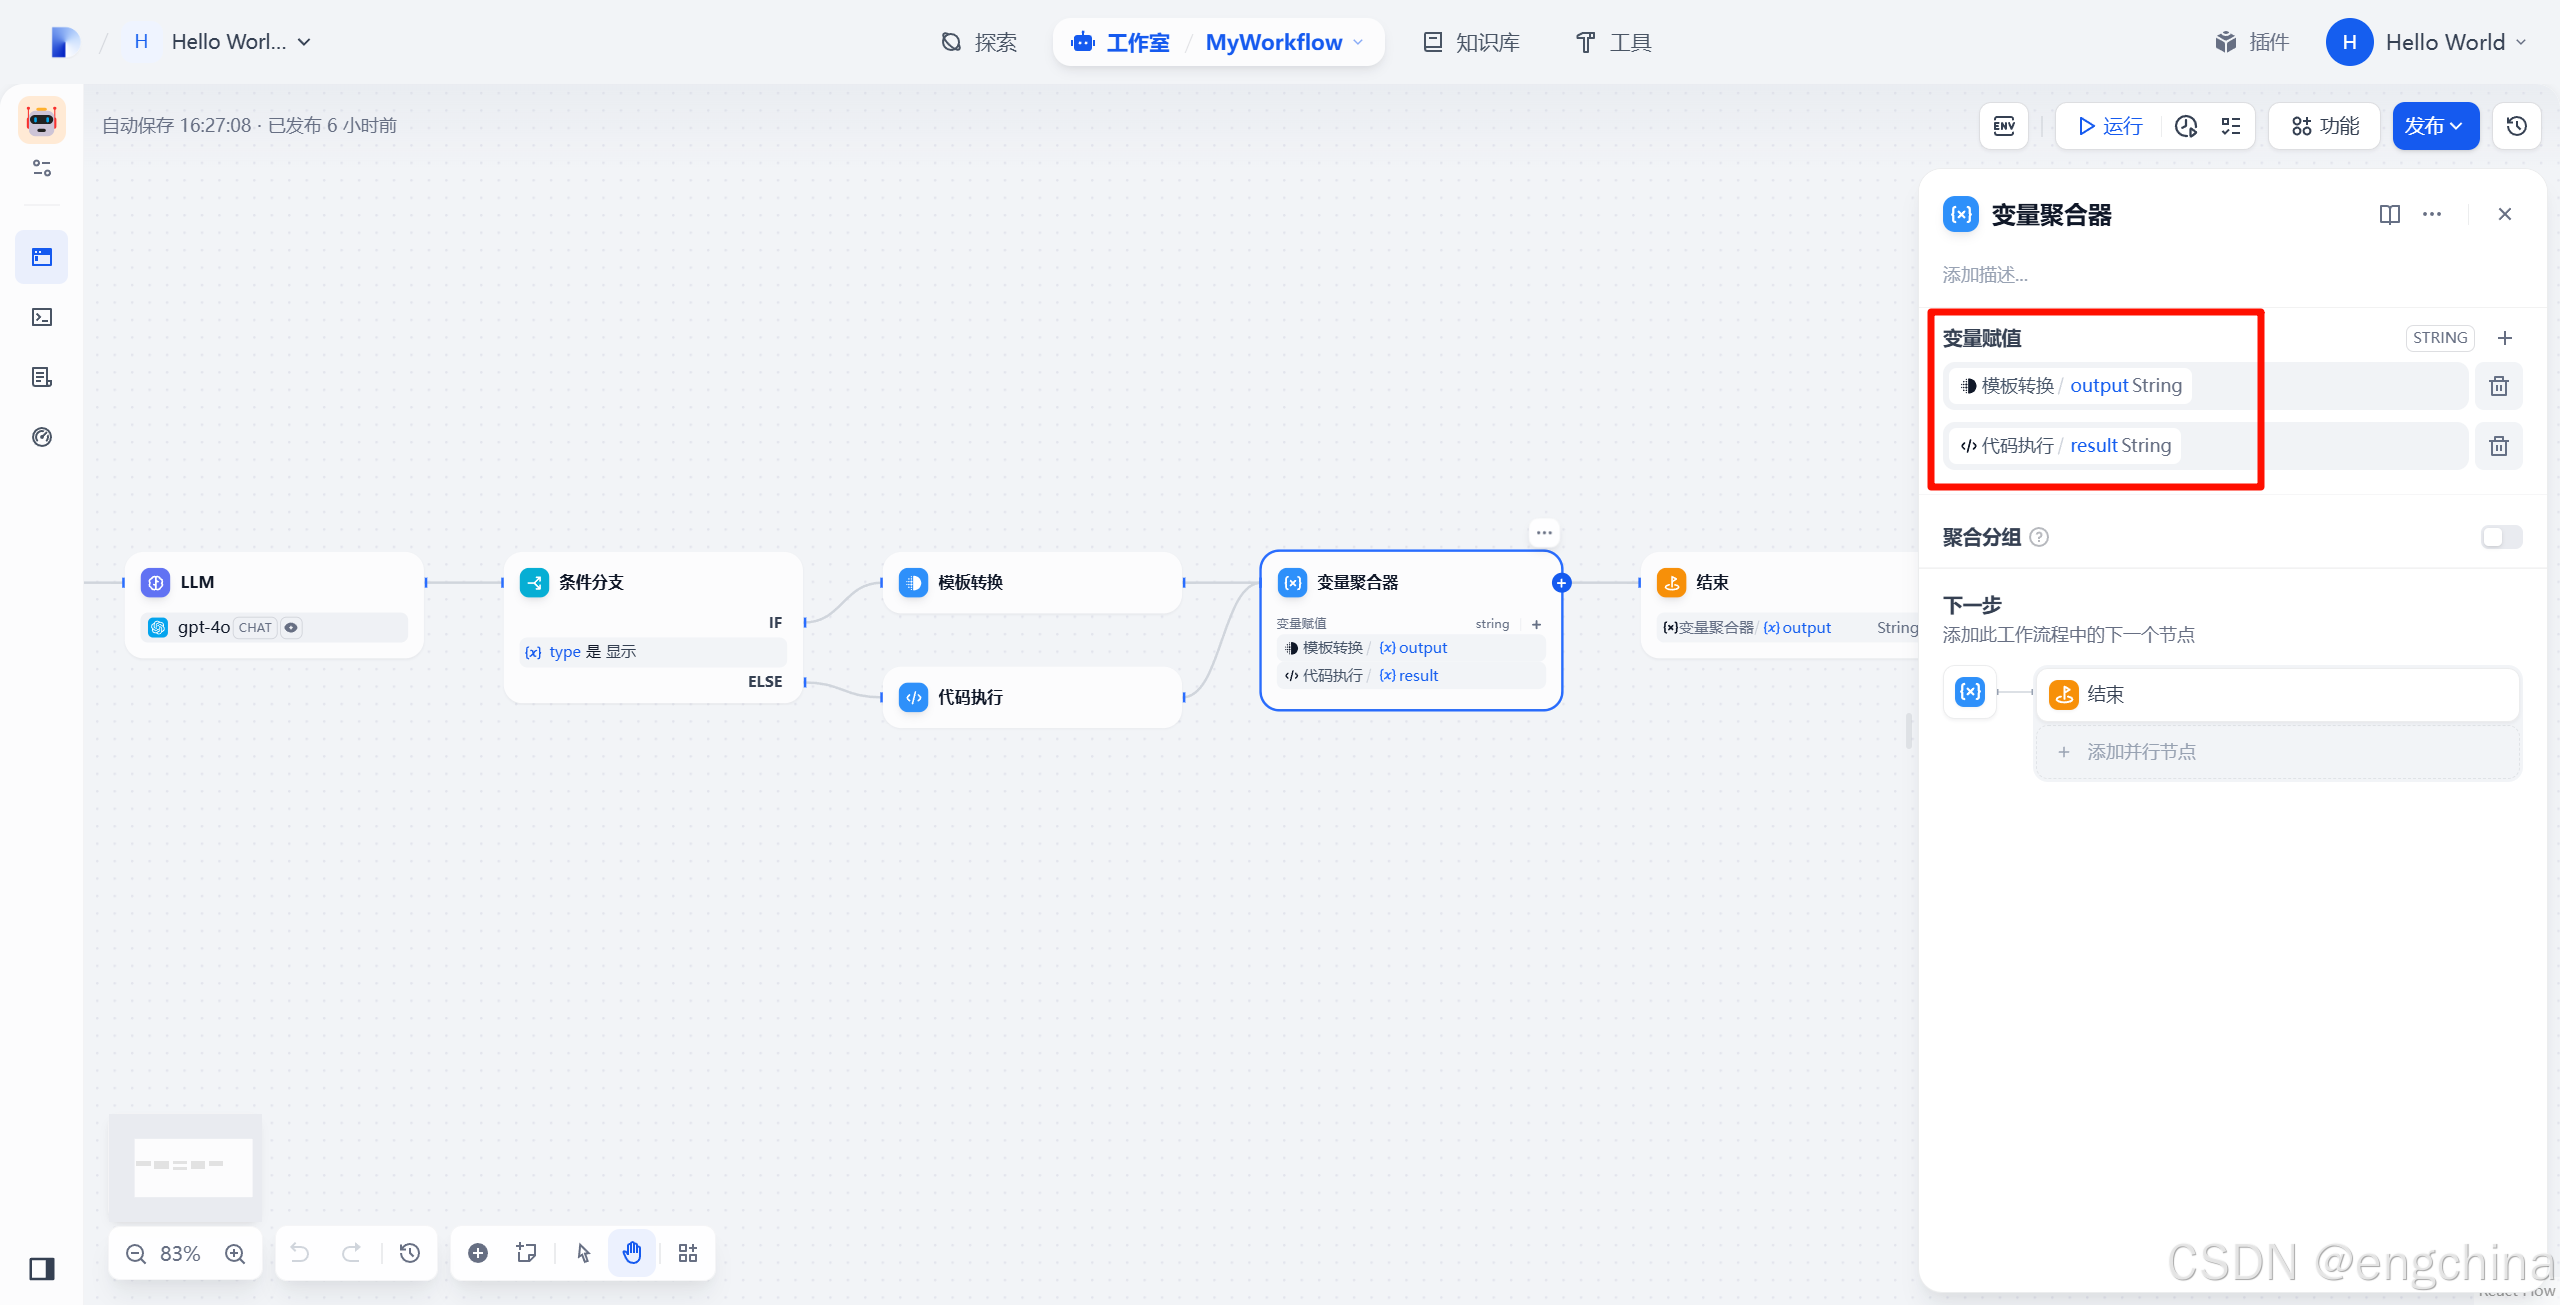The height and width of the screenshot is (1305, 2560).
Task: Click 添加并行节点 to add parallel node
Action: pyautogui.click(x=2140, y=752)
